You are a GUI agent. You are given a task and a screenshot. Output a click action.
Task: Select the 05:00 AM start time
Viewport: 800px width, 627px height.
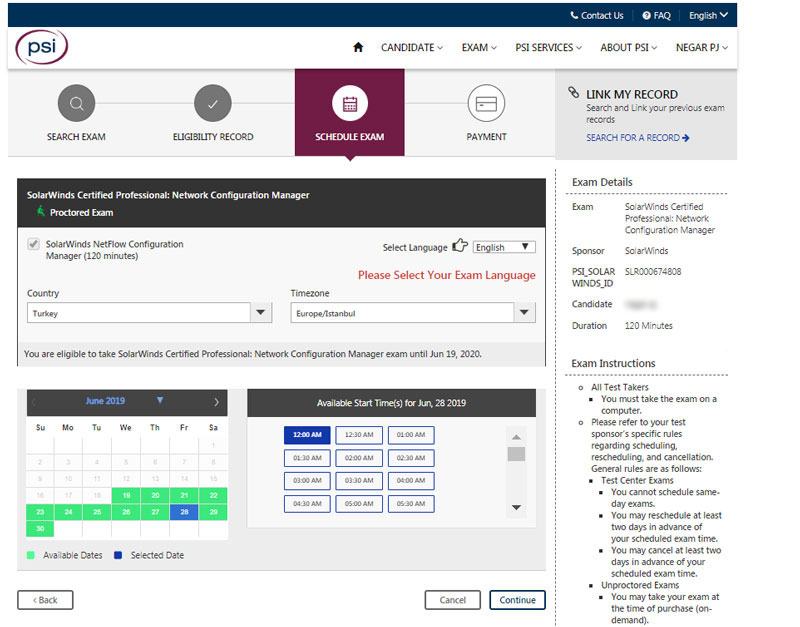click(359, 504)
